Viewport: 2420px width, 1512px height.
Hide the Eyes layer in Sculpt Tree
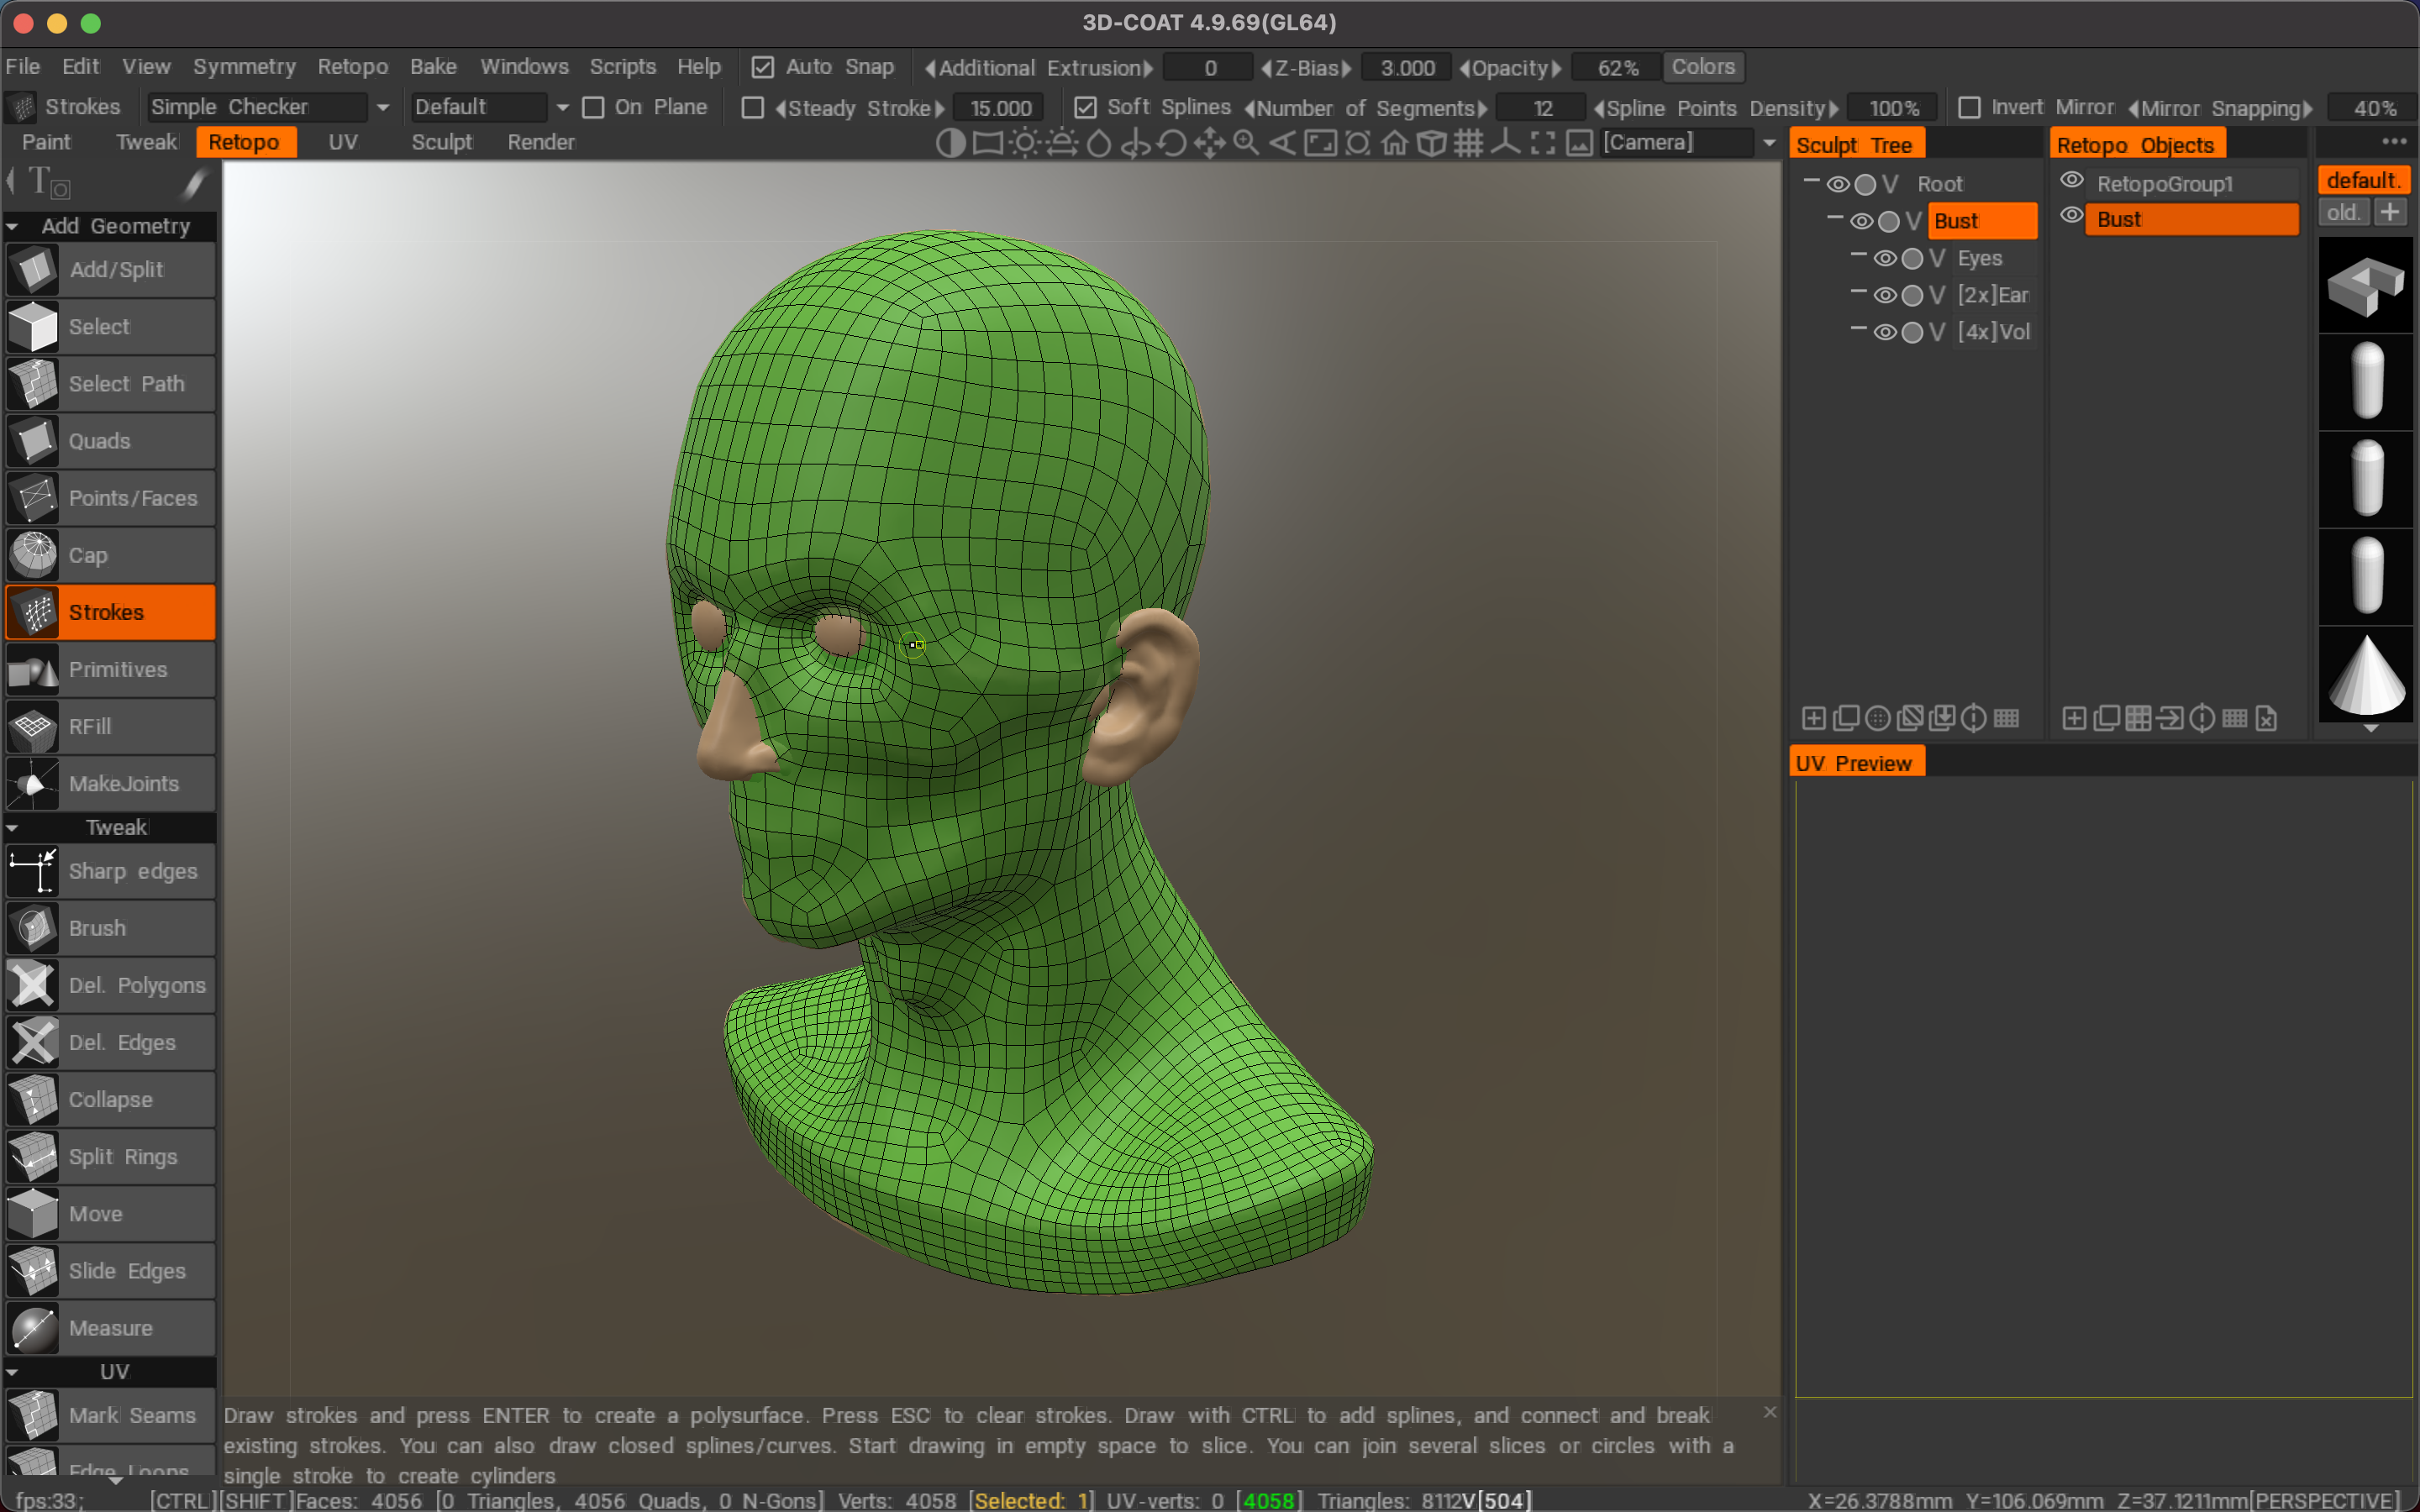pyautogui.click(x=1885, y=258)
